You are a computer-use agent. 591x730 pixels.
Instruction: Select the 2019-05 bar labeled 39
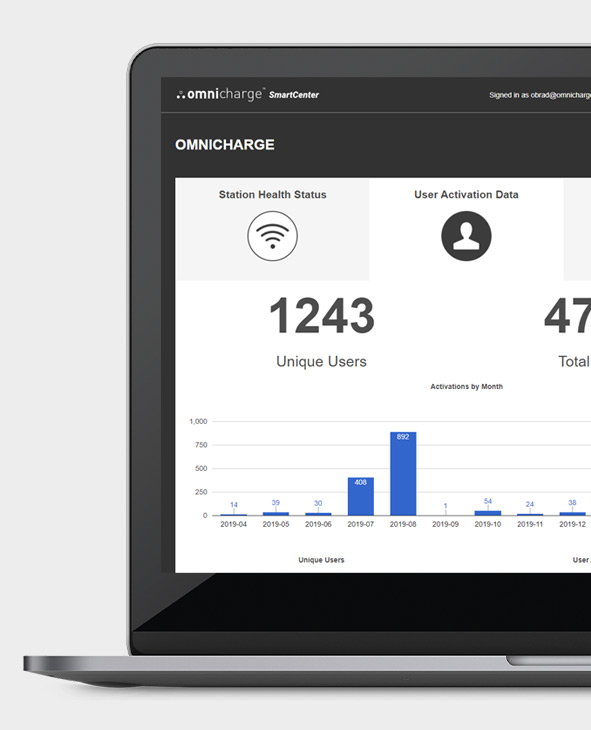coord(276,514)
